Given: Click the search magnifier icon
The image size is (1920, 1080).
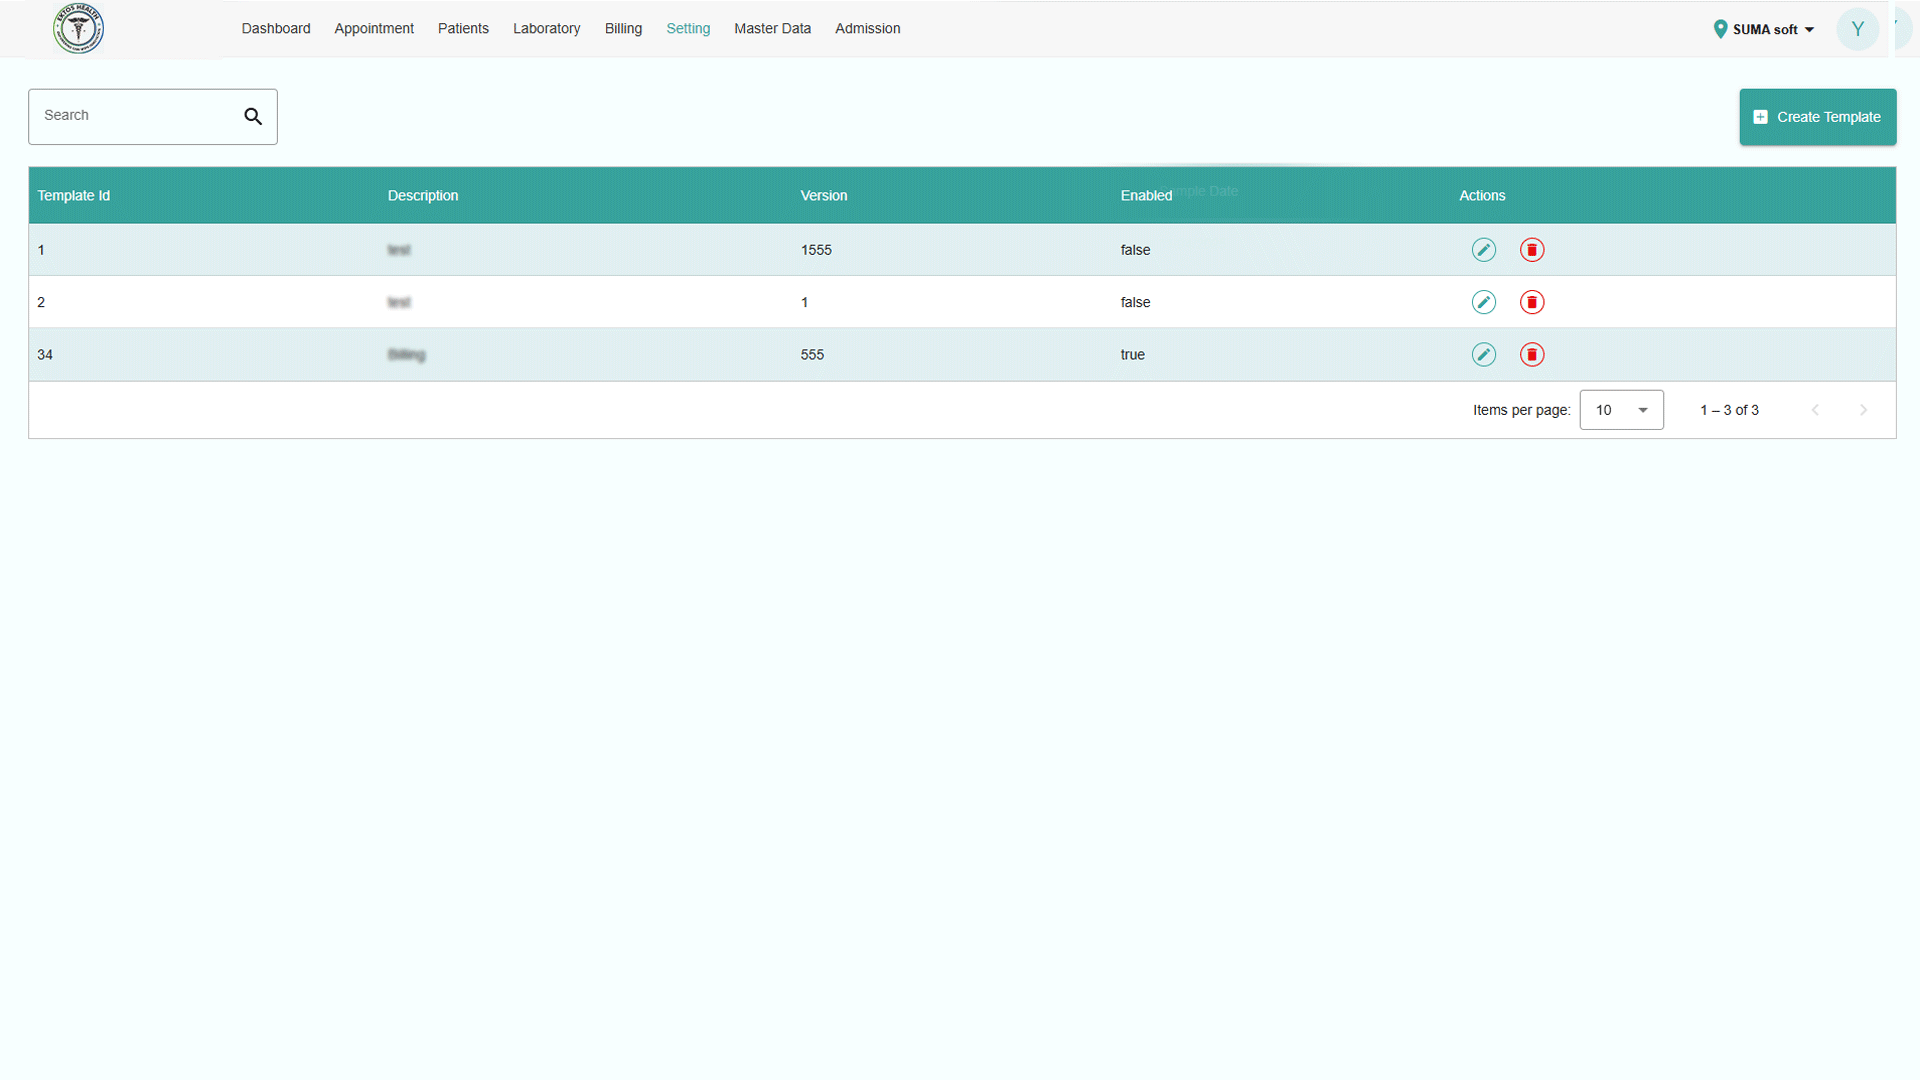Looking at the screenshot, I should tap(253, 117).
